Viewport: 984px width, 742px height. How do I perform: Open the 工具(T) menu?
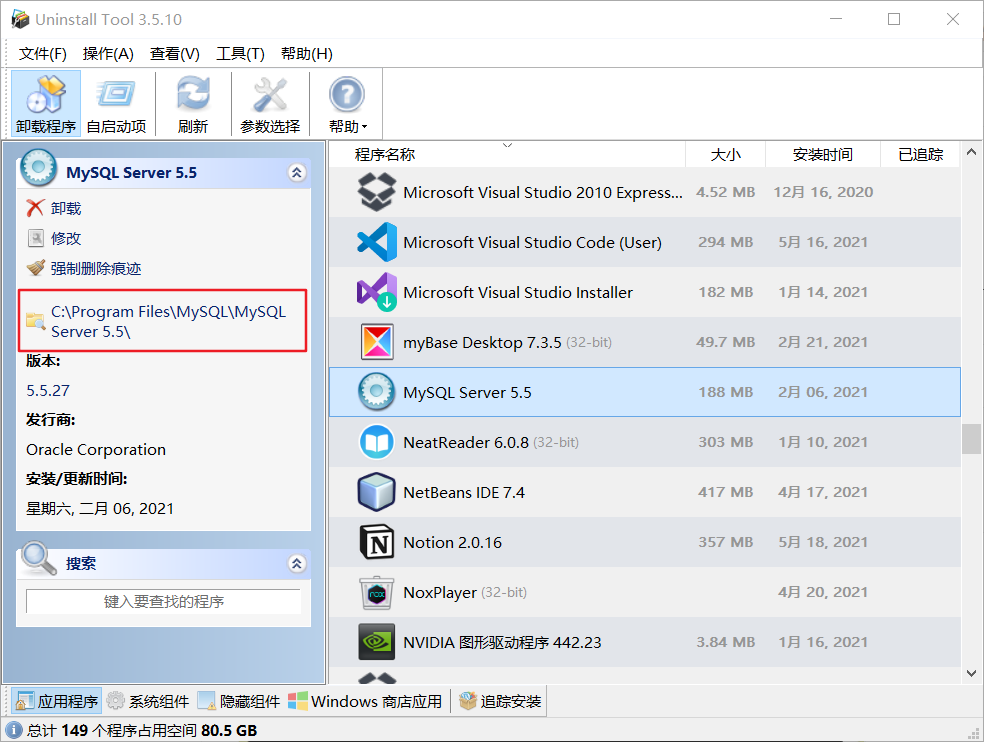tap(240, 54)
